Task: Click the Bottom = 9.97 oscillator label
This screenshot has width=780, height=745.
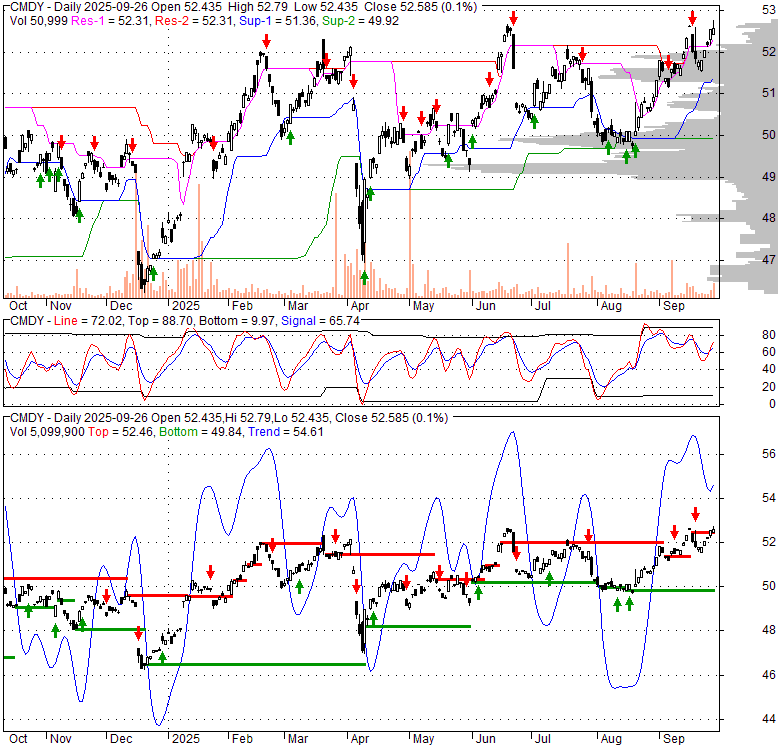Action: [237, 321]
